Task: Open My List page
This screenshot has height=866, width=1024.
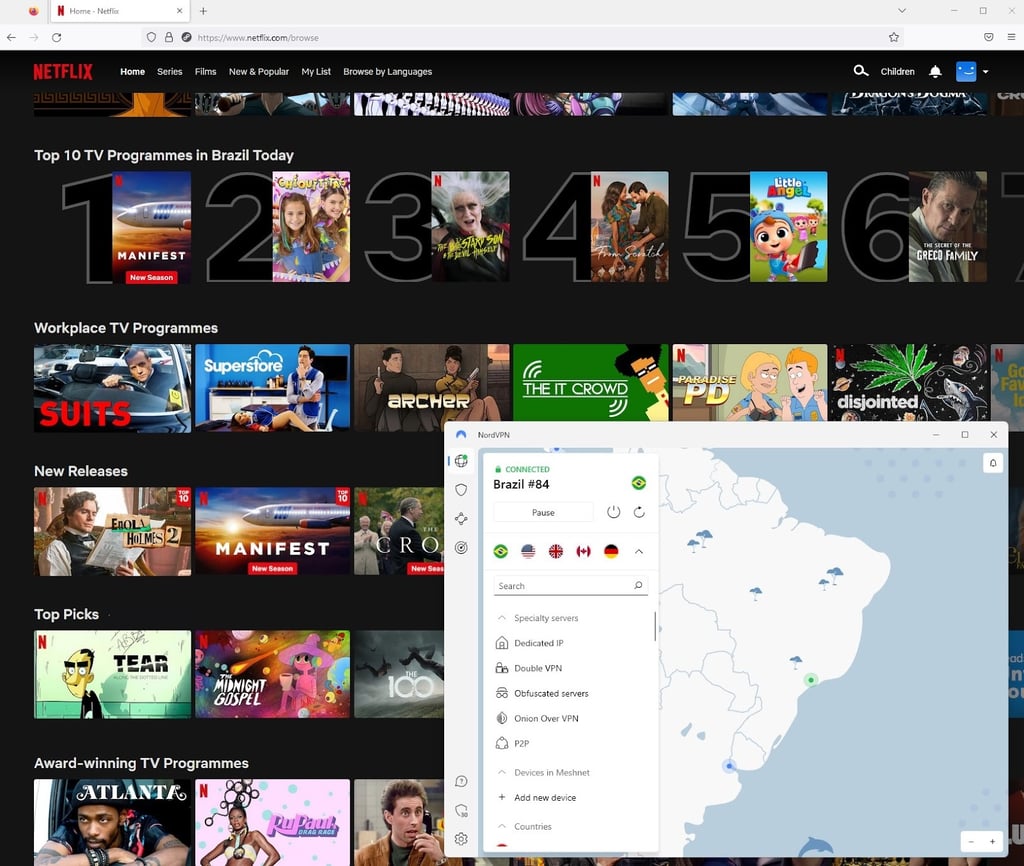Action: pyautogui.click(x=316, y=71)
